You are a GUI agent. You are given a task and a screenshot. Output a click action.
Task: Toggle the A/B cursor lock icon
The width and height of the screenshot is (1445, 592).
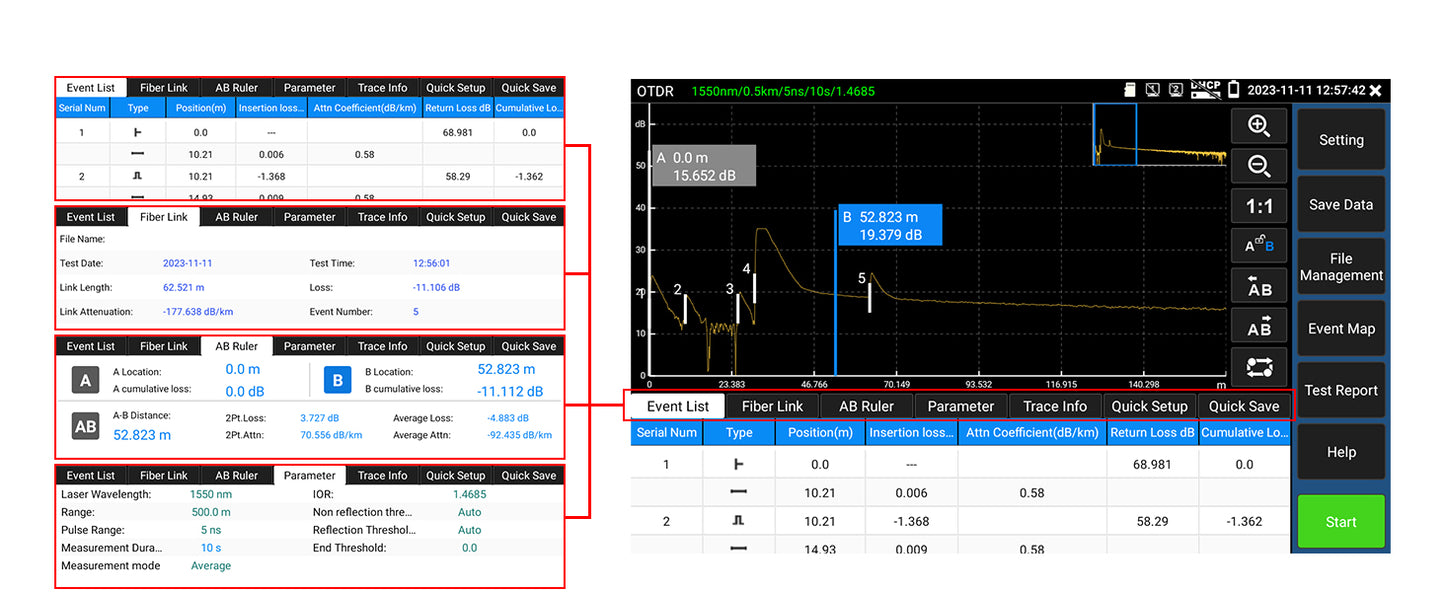point(1259,246)
